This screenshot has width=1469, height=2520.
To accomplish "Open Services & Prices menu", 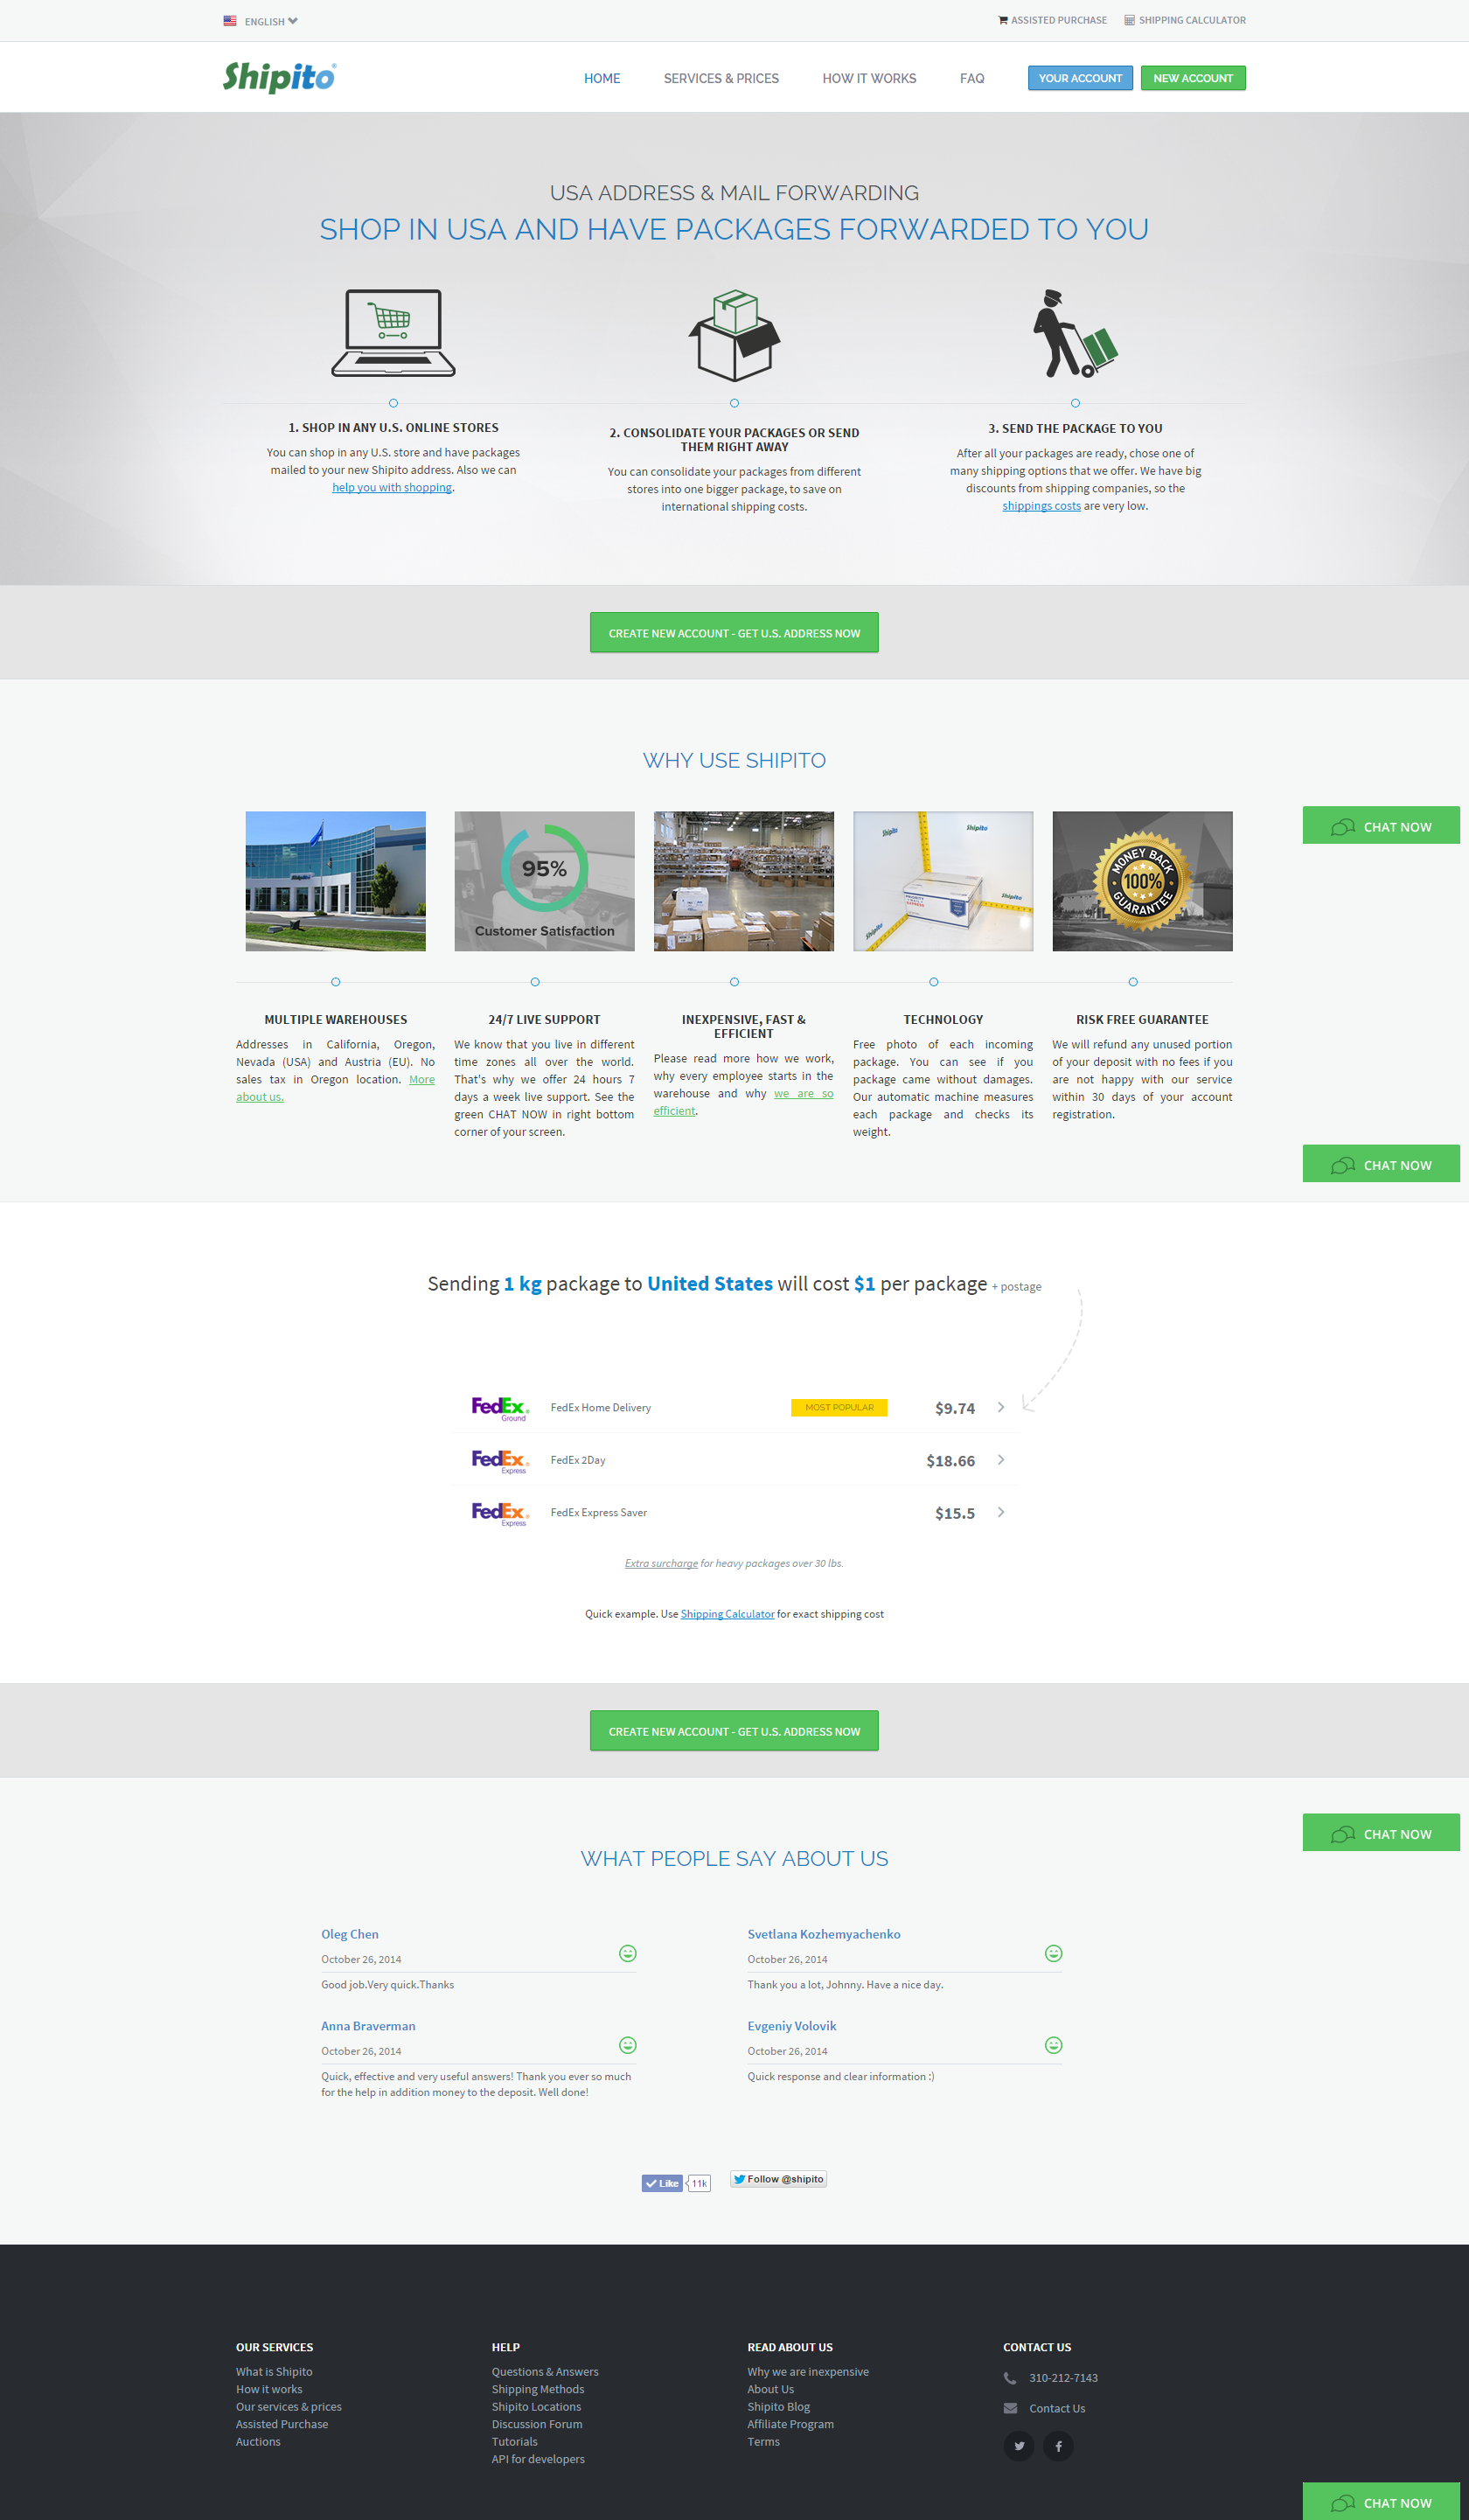I will point(721,78).
